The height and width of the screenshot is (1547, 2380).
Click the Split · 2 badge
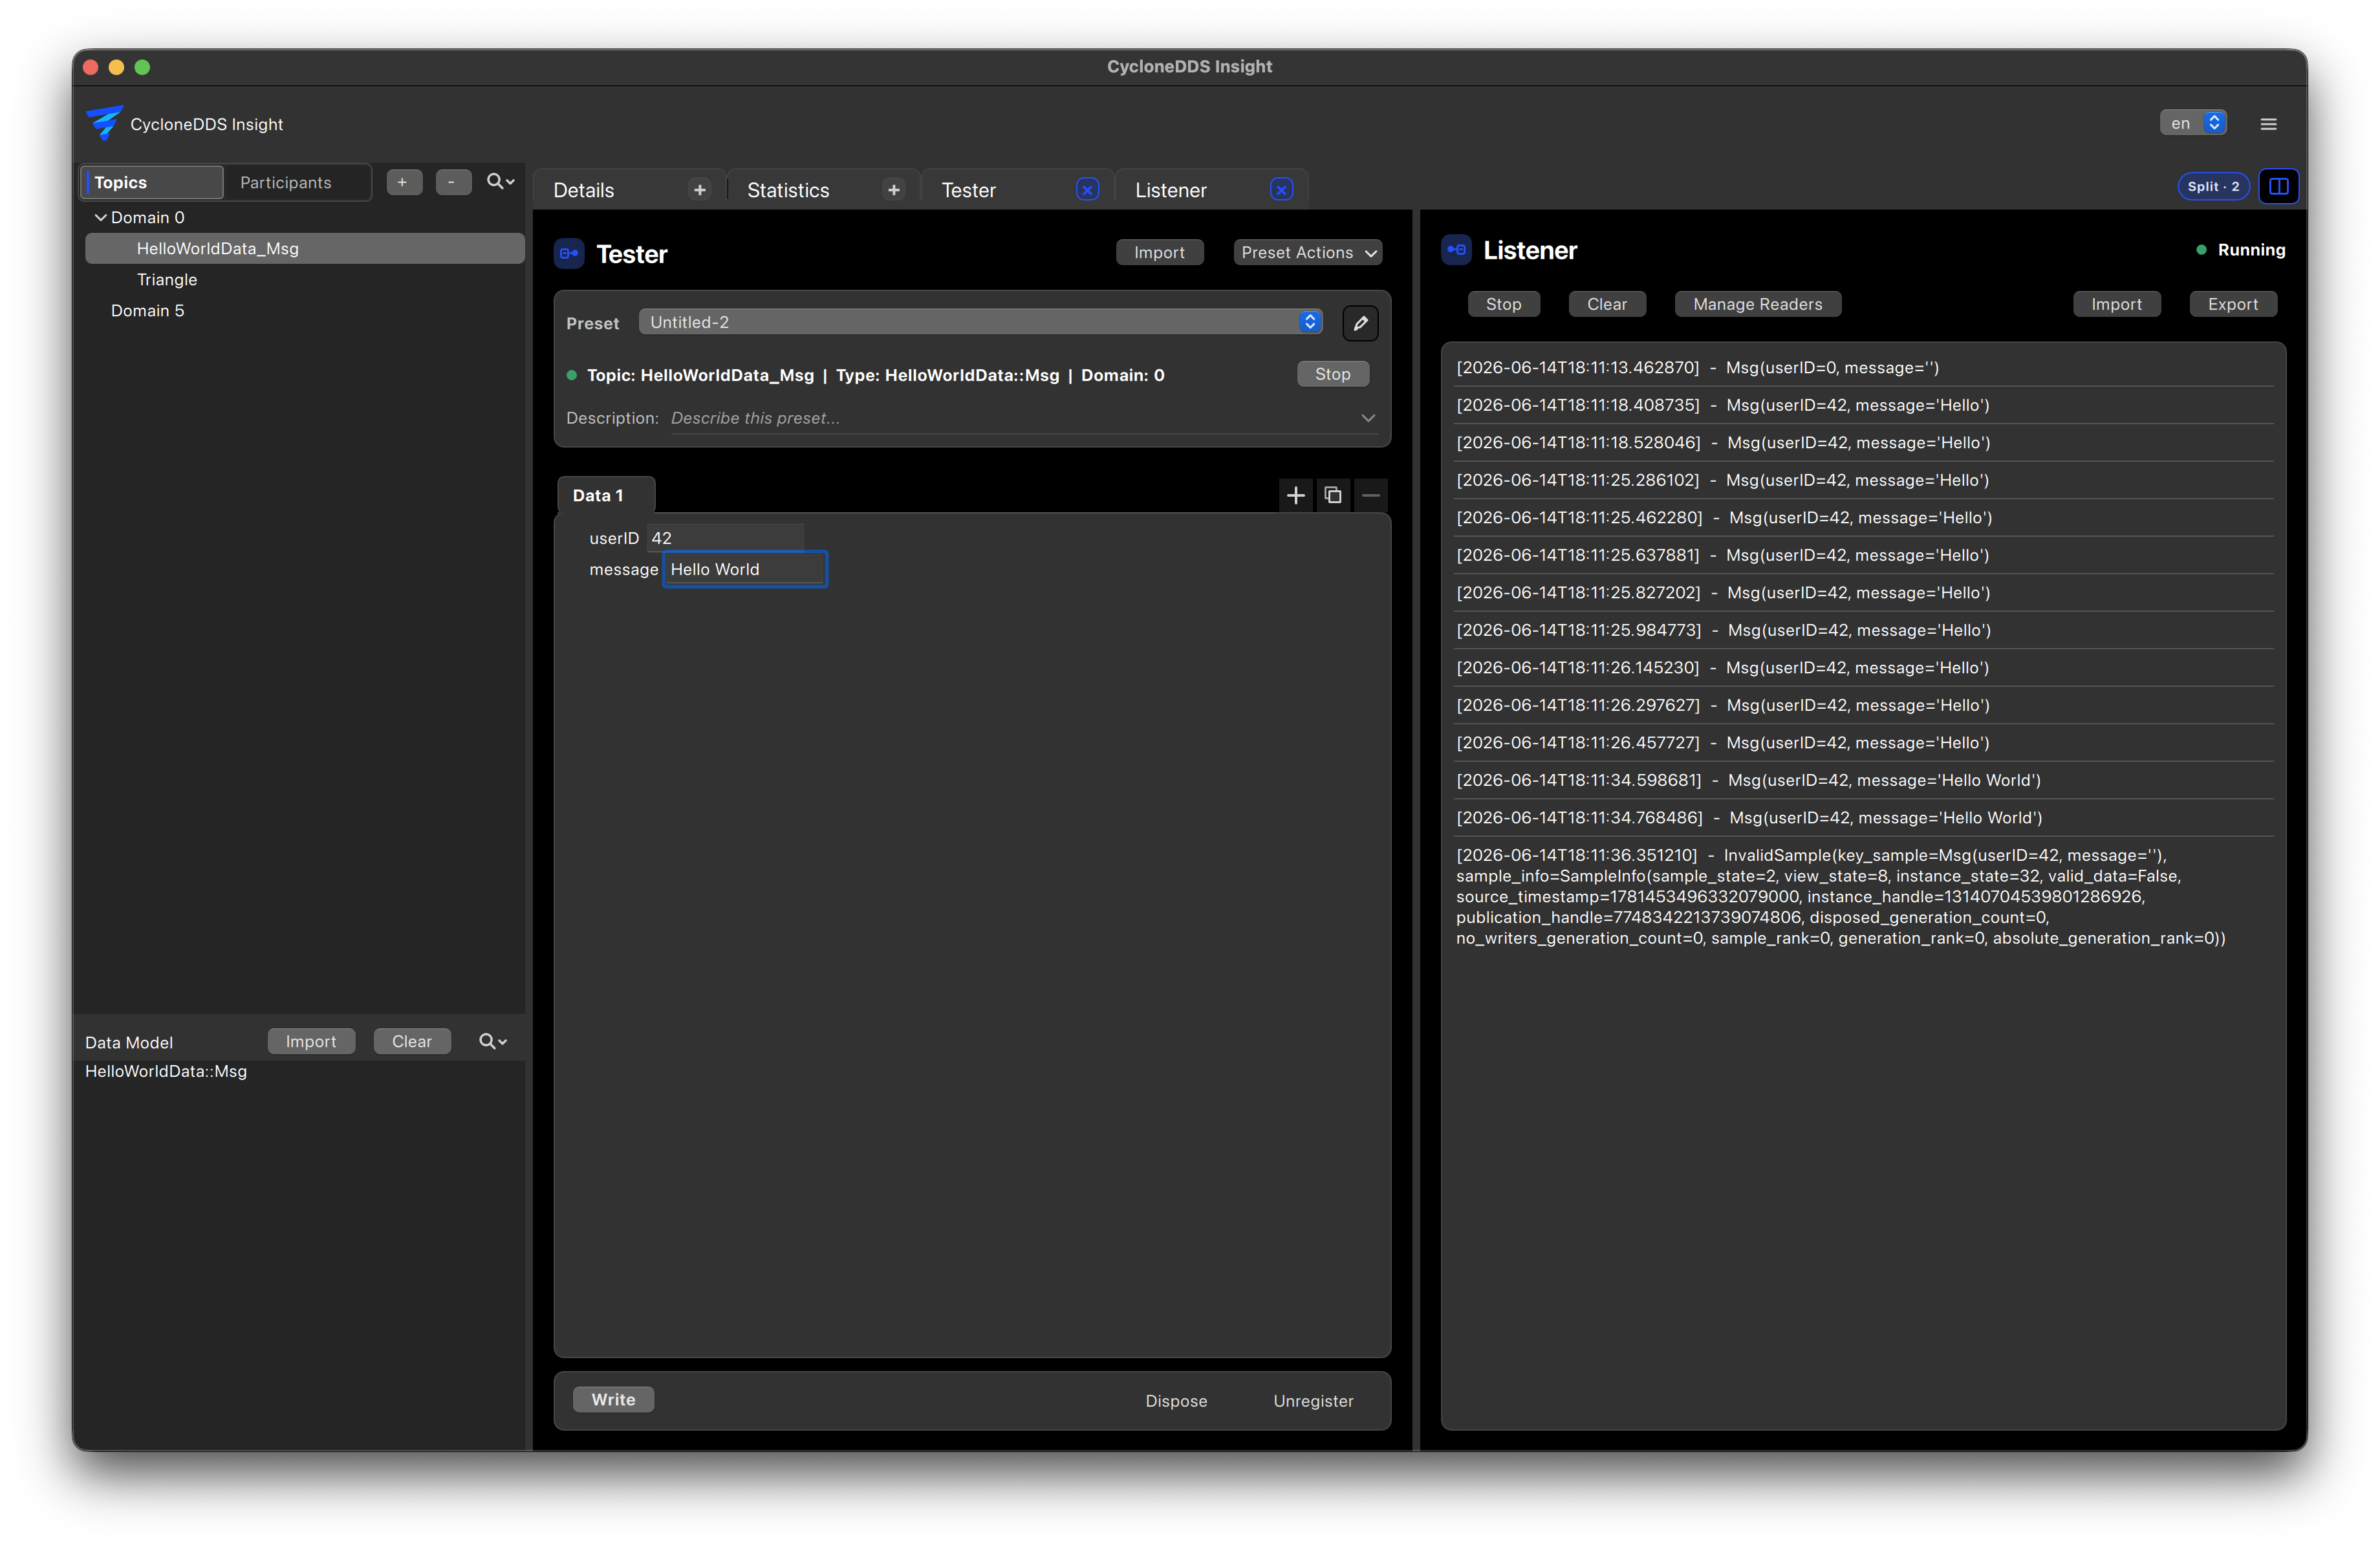(x=2213, y=186)
